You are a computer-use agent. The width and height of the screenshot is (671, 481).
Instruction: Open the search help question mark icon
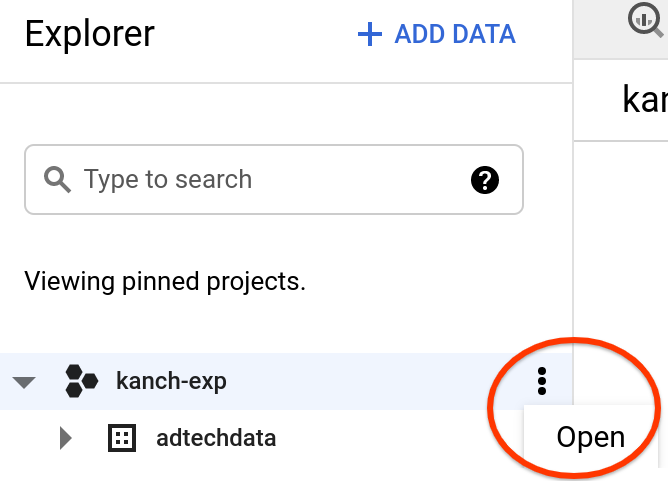(484, 180)
